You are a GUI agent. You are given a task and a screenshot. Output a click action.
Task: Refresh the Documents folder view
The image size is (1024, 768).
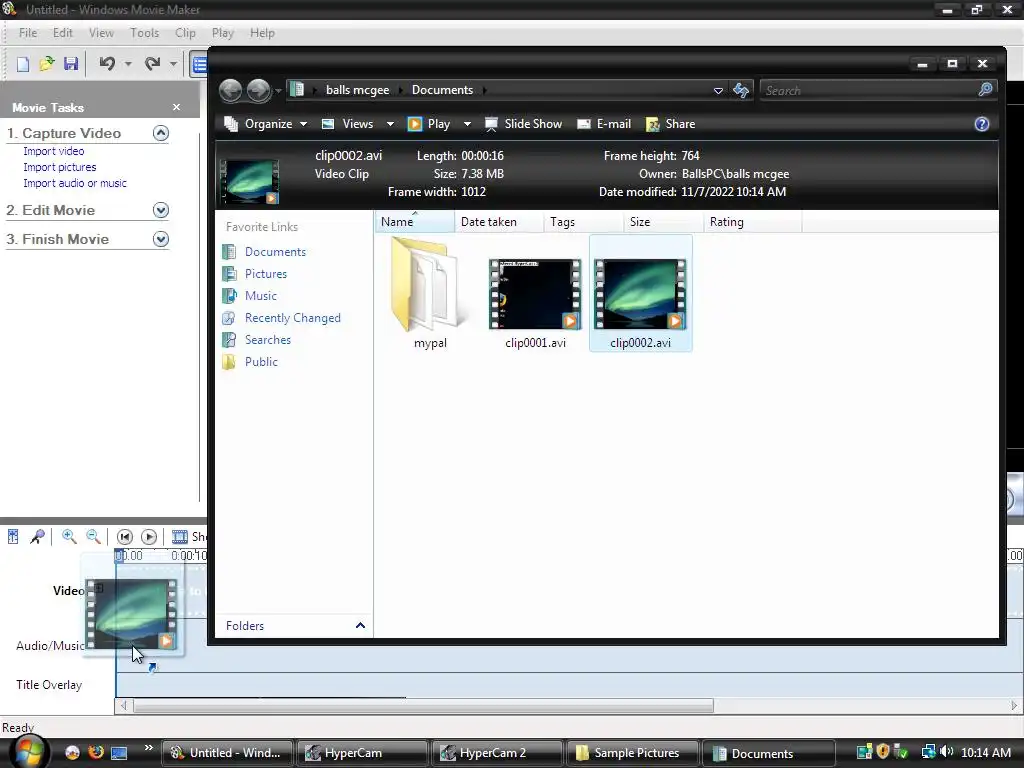click(x=741, y=90)
